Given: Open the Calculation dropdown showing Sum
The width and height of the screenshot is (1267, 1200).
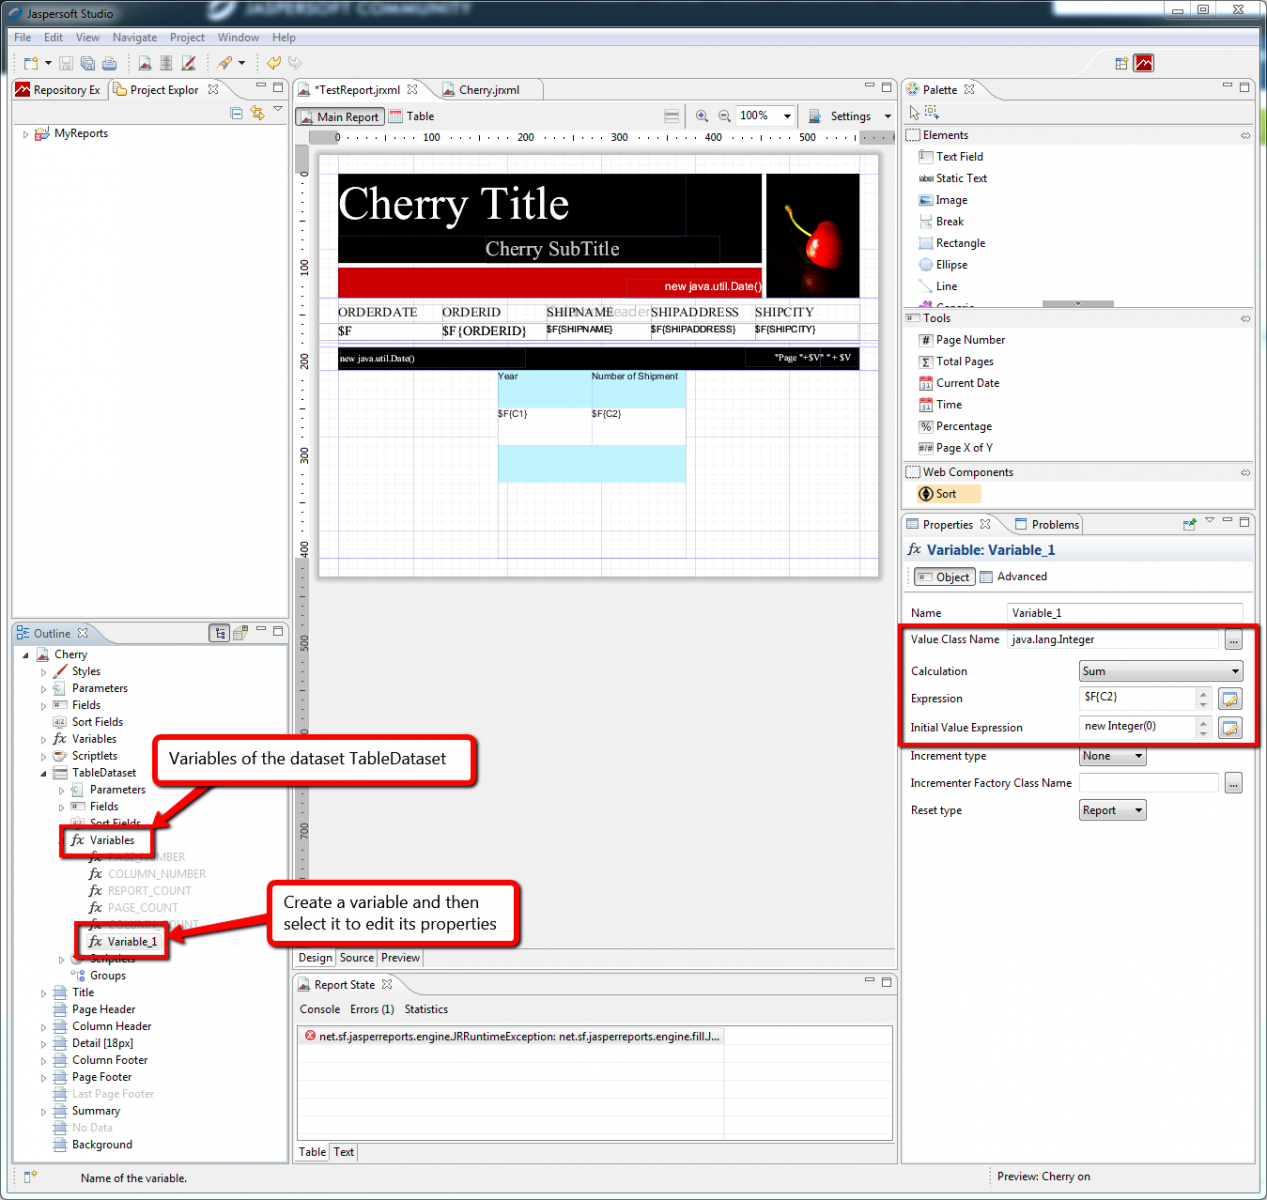Looking at the screenshot, I should click(1161, 672).
